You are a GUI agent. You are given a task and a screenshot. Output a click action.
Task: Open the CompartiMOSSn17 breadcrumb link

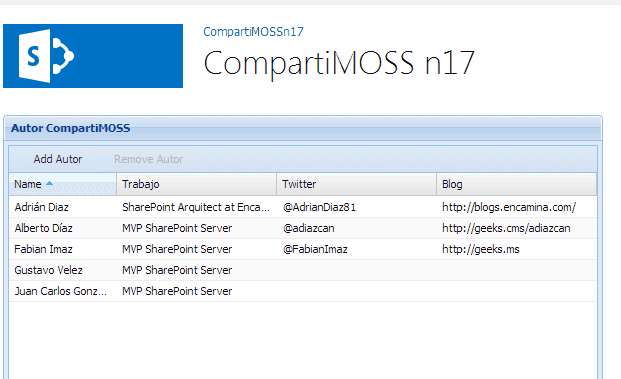(253, 32)
